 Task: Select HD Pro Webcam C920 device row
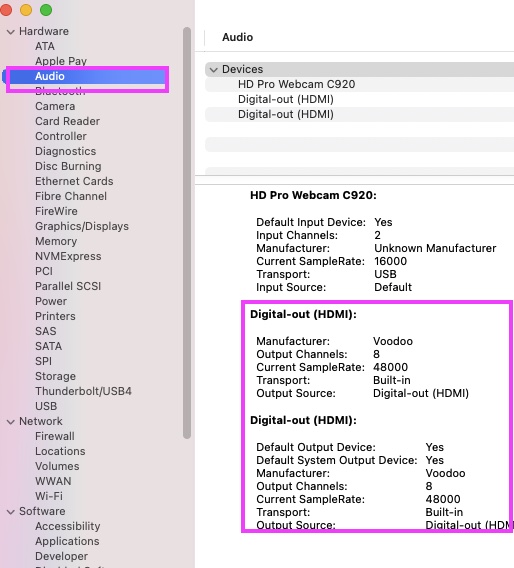pyautogui.click(x=359, y=84)
